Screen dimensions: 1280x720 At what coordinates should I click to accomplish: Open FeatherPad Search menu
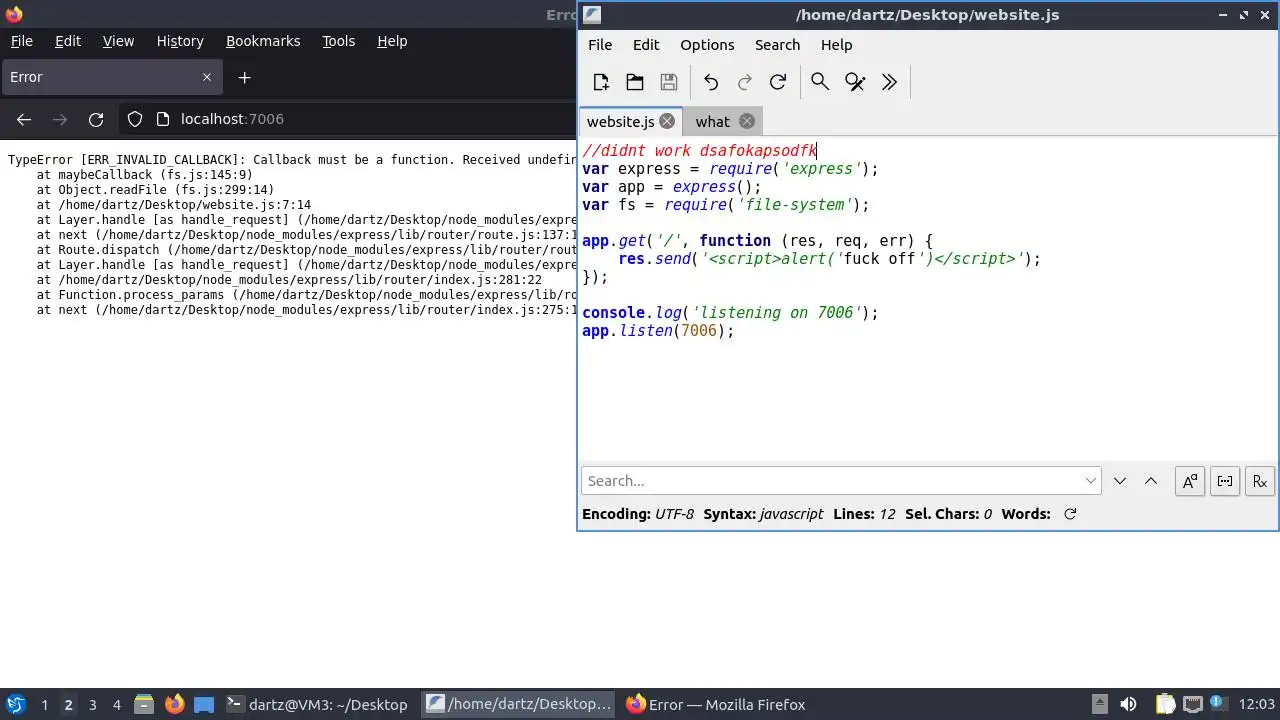[777, 45]
